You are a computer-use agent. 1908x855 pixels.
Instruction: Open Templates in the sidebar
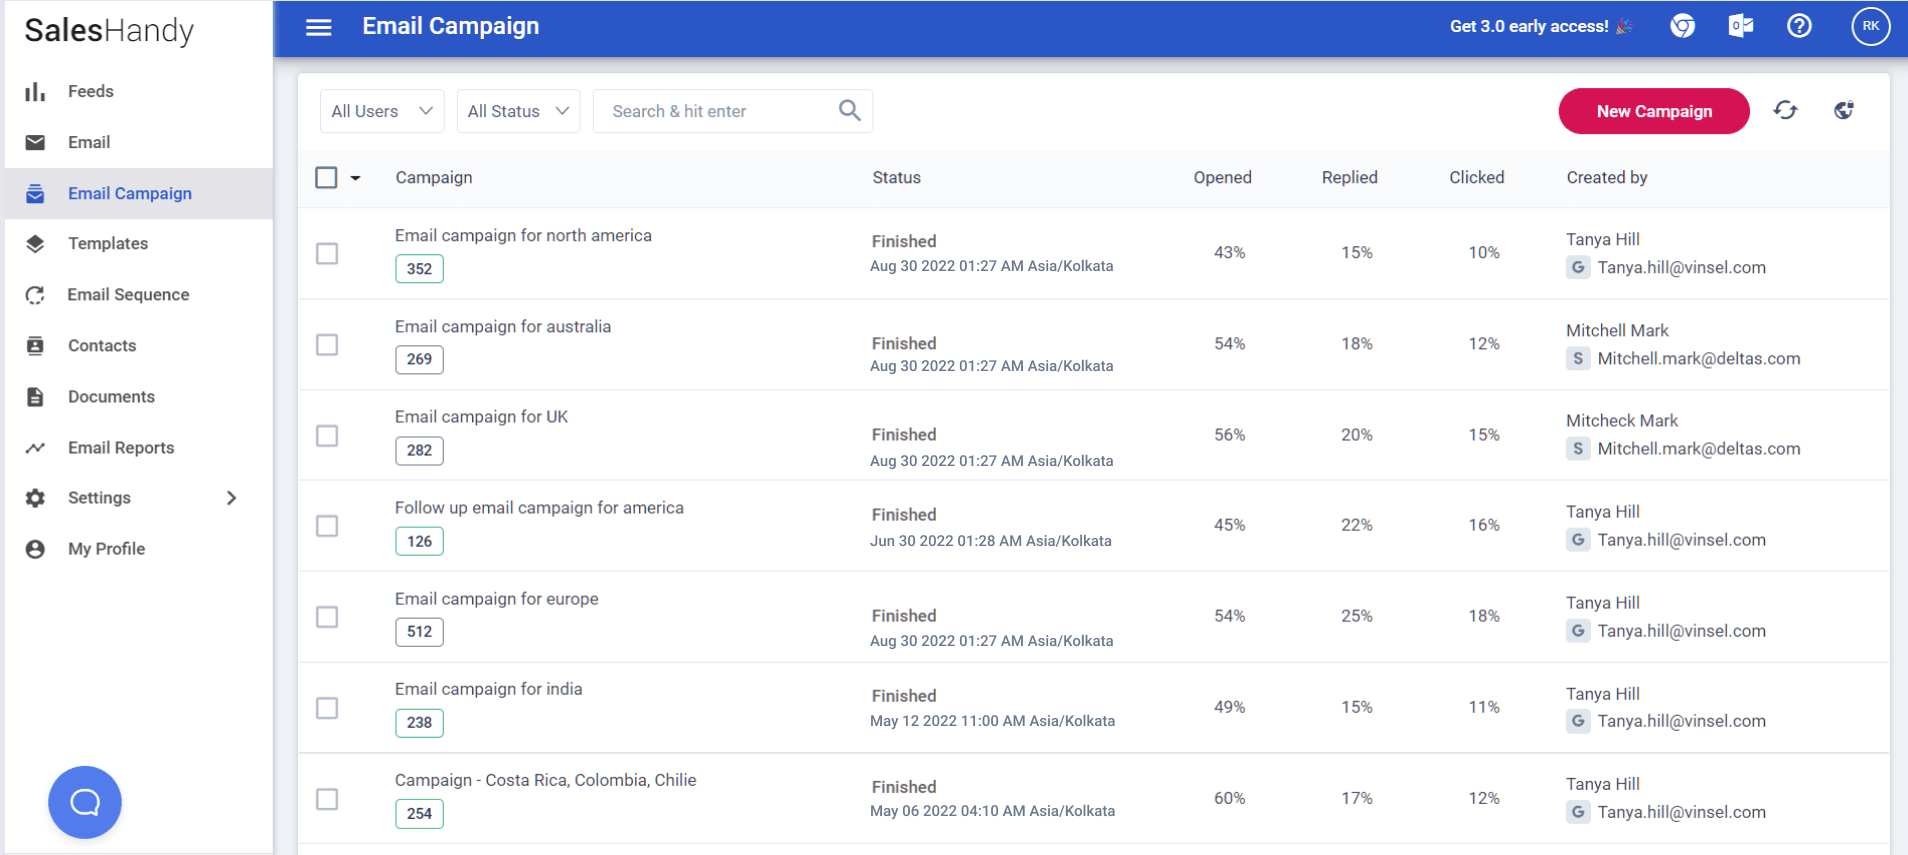pos(108,244)
